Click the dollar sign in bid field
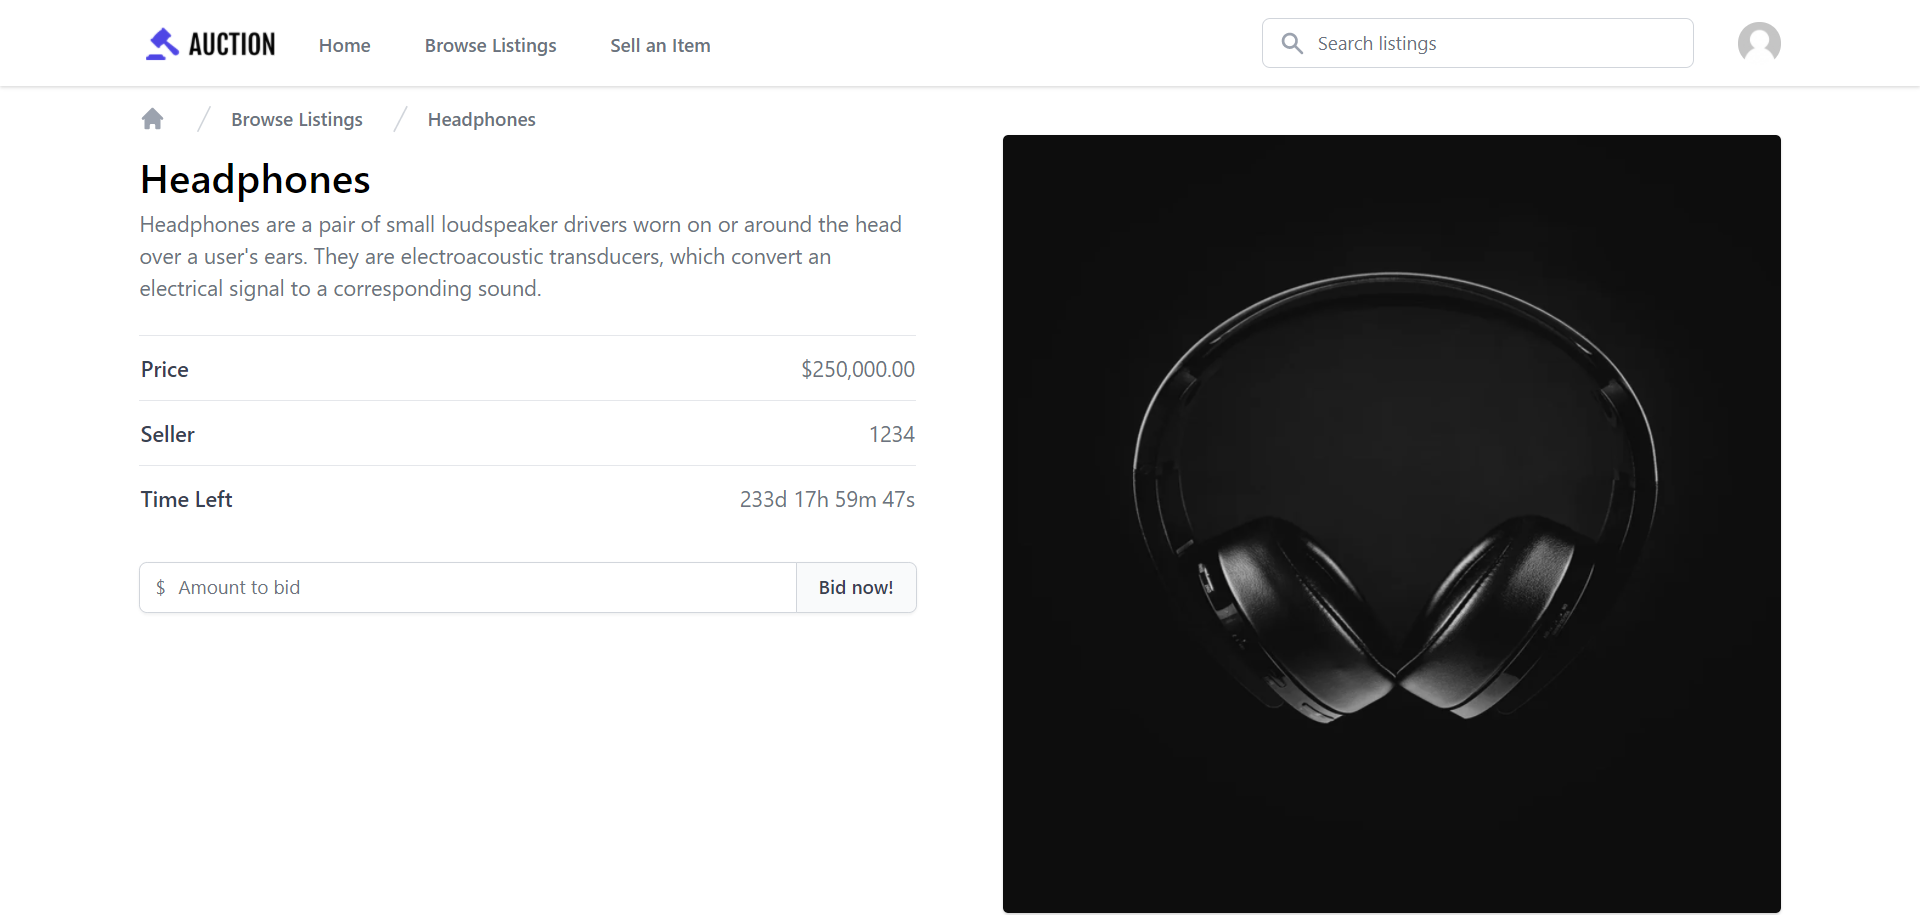The width and height of the screenshot is (1920, 915). pos(160,588)
